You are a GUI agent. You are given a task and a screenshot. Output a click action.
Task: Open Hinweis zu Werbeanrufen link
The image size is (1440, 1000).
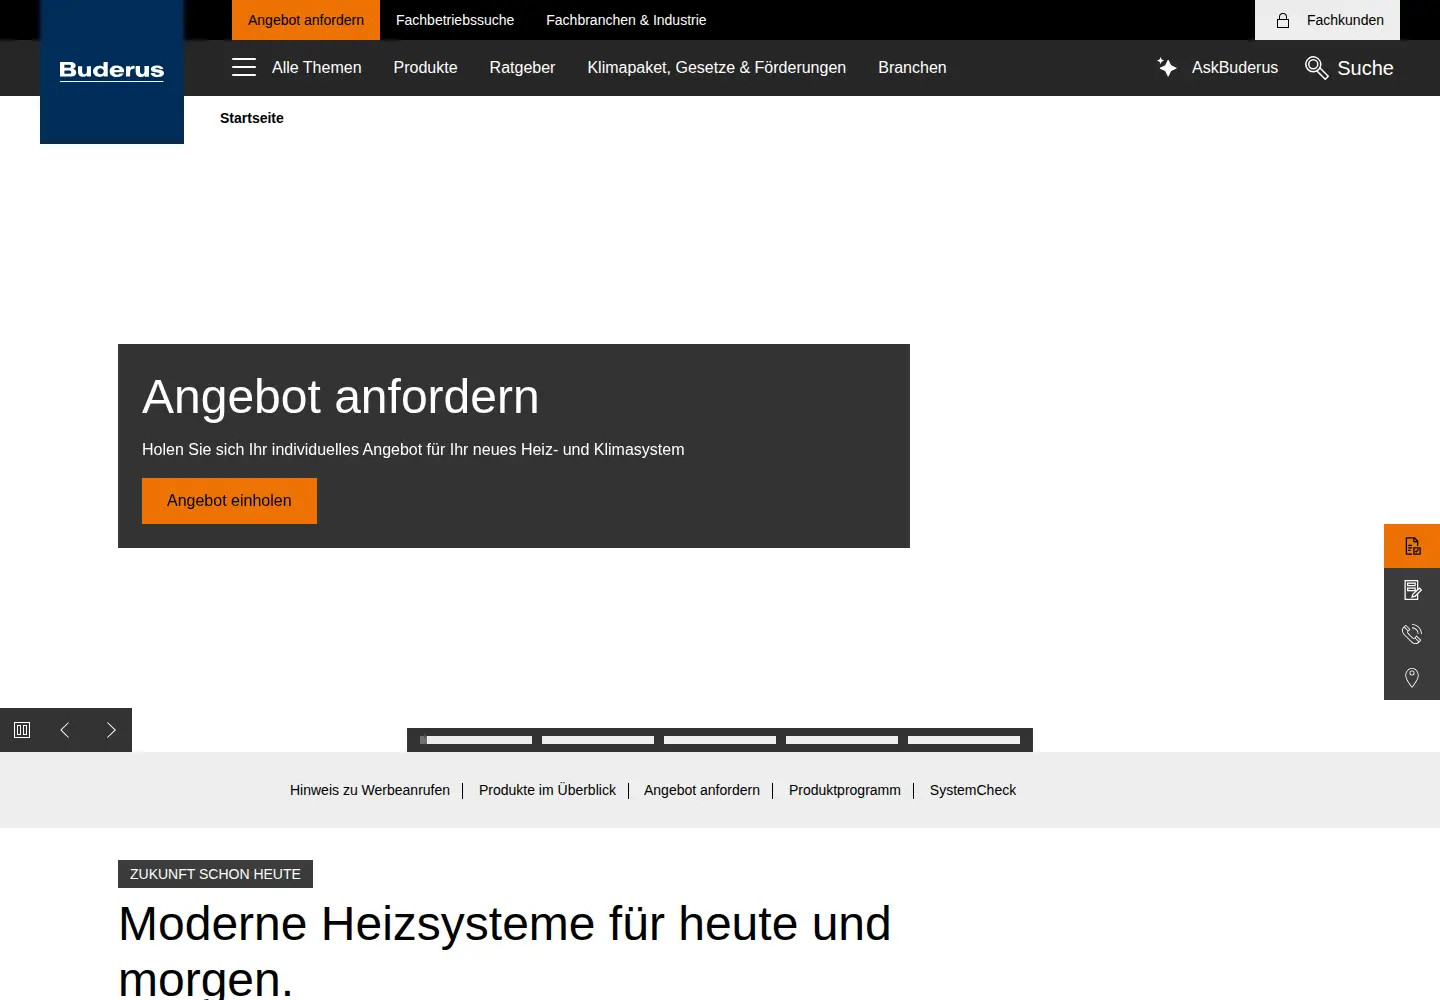370,790
